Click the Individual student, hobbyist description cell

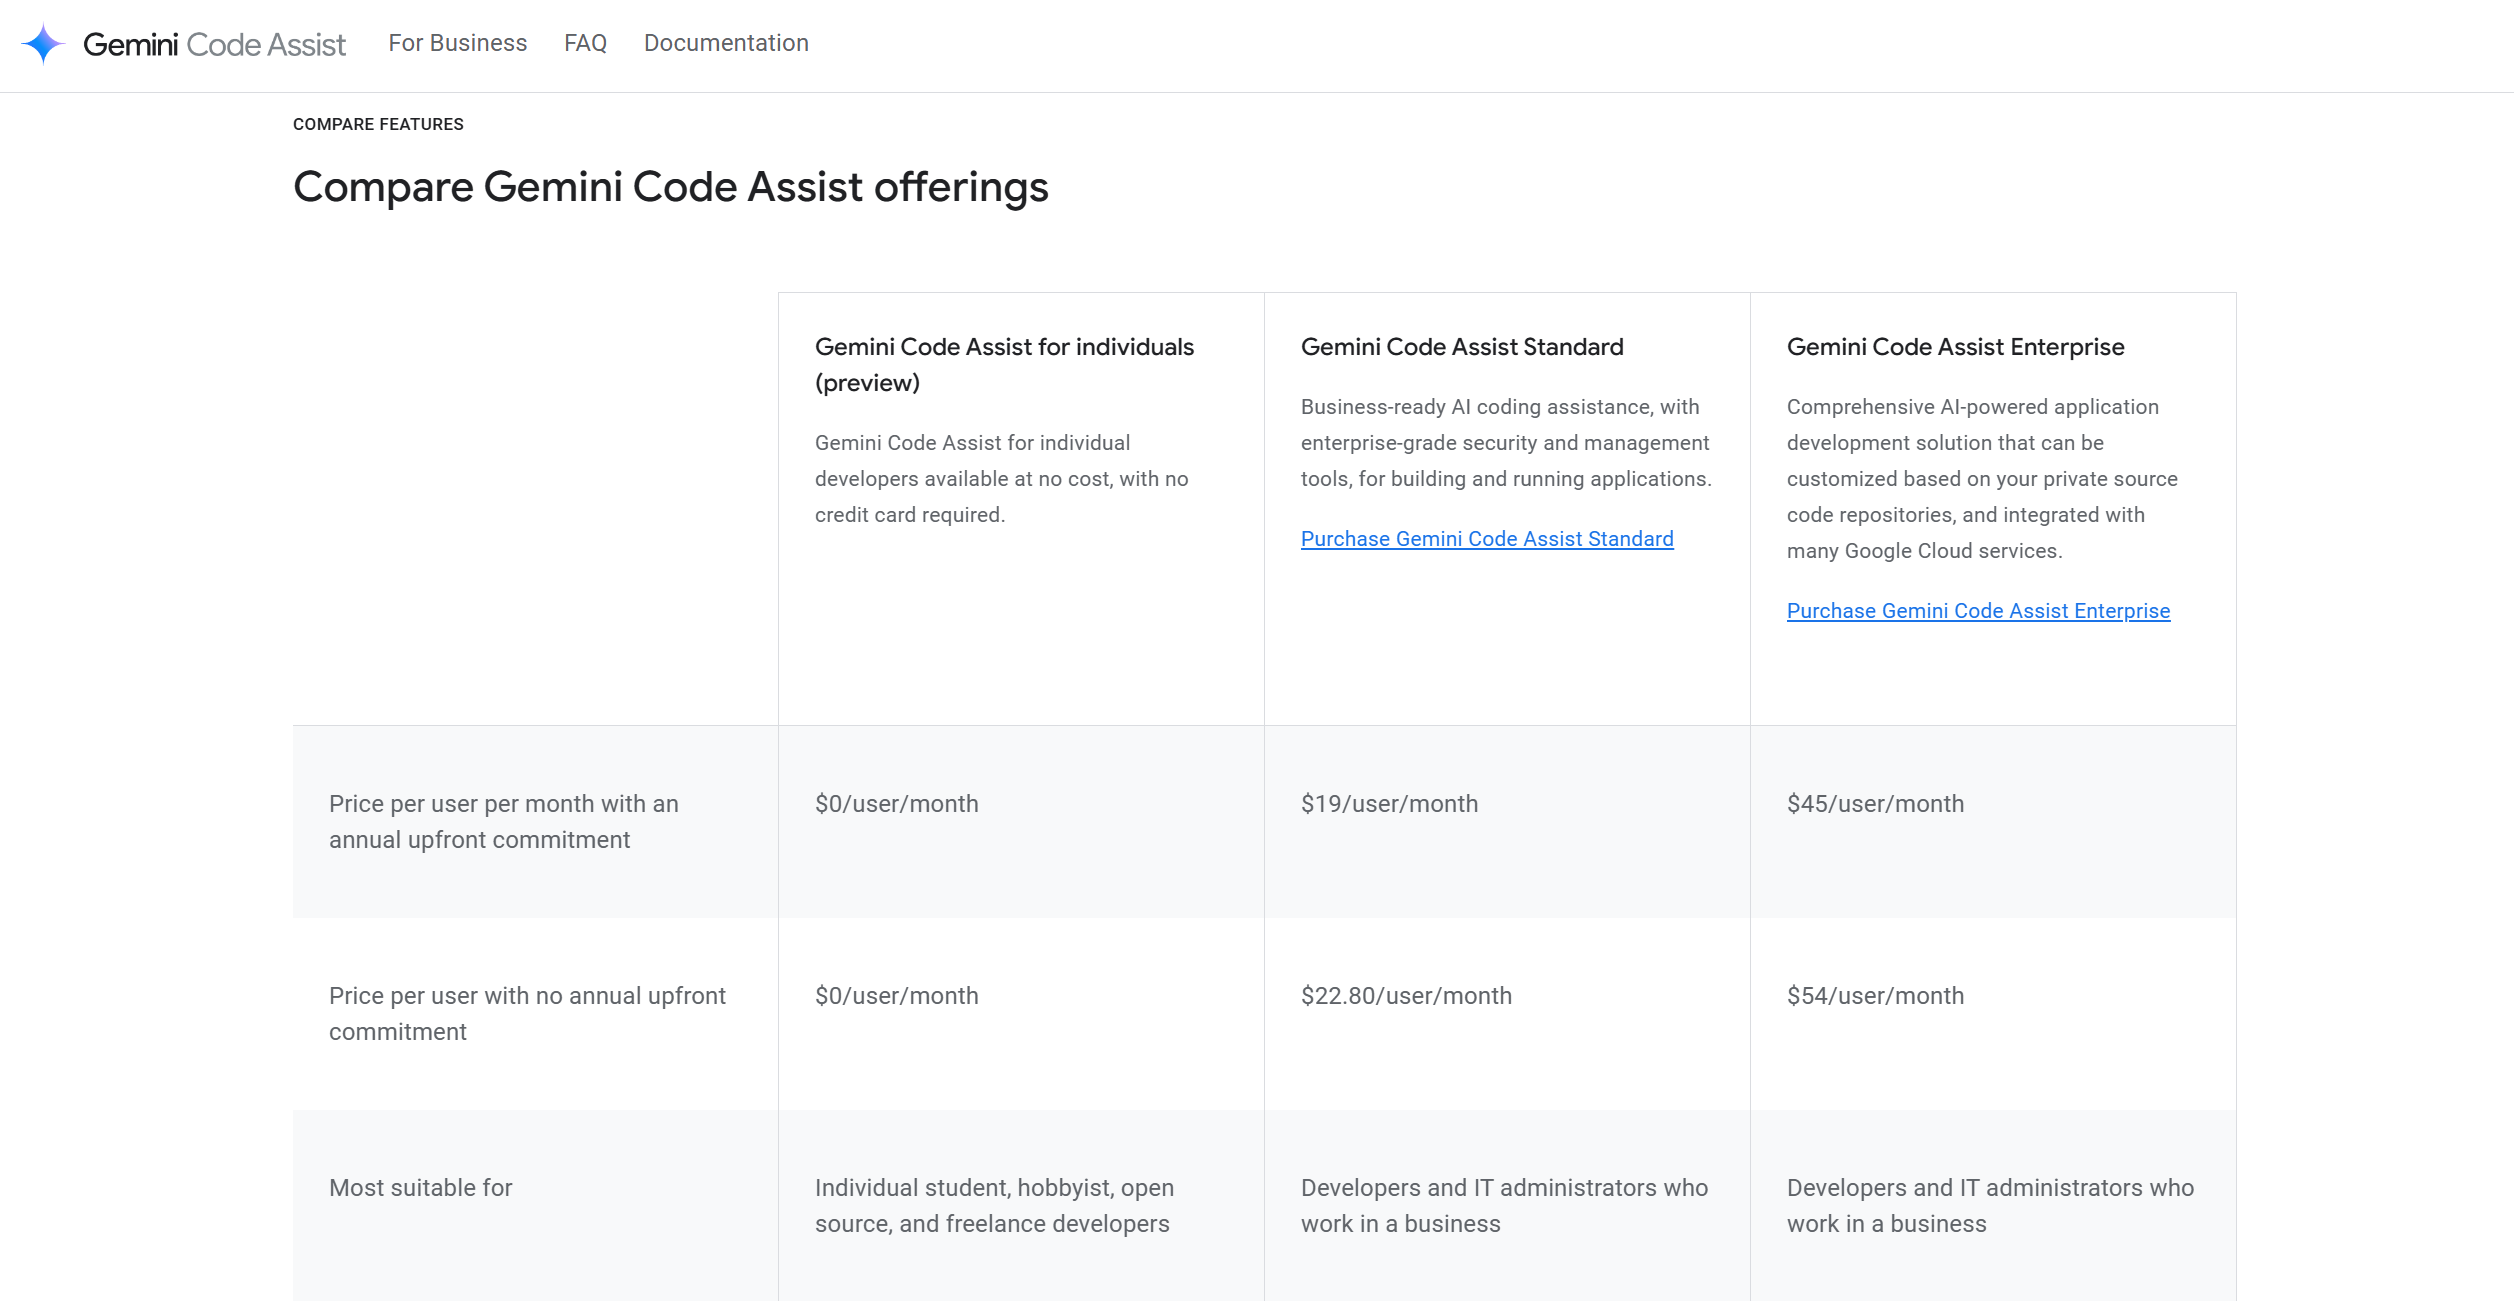click(995, 1205)
